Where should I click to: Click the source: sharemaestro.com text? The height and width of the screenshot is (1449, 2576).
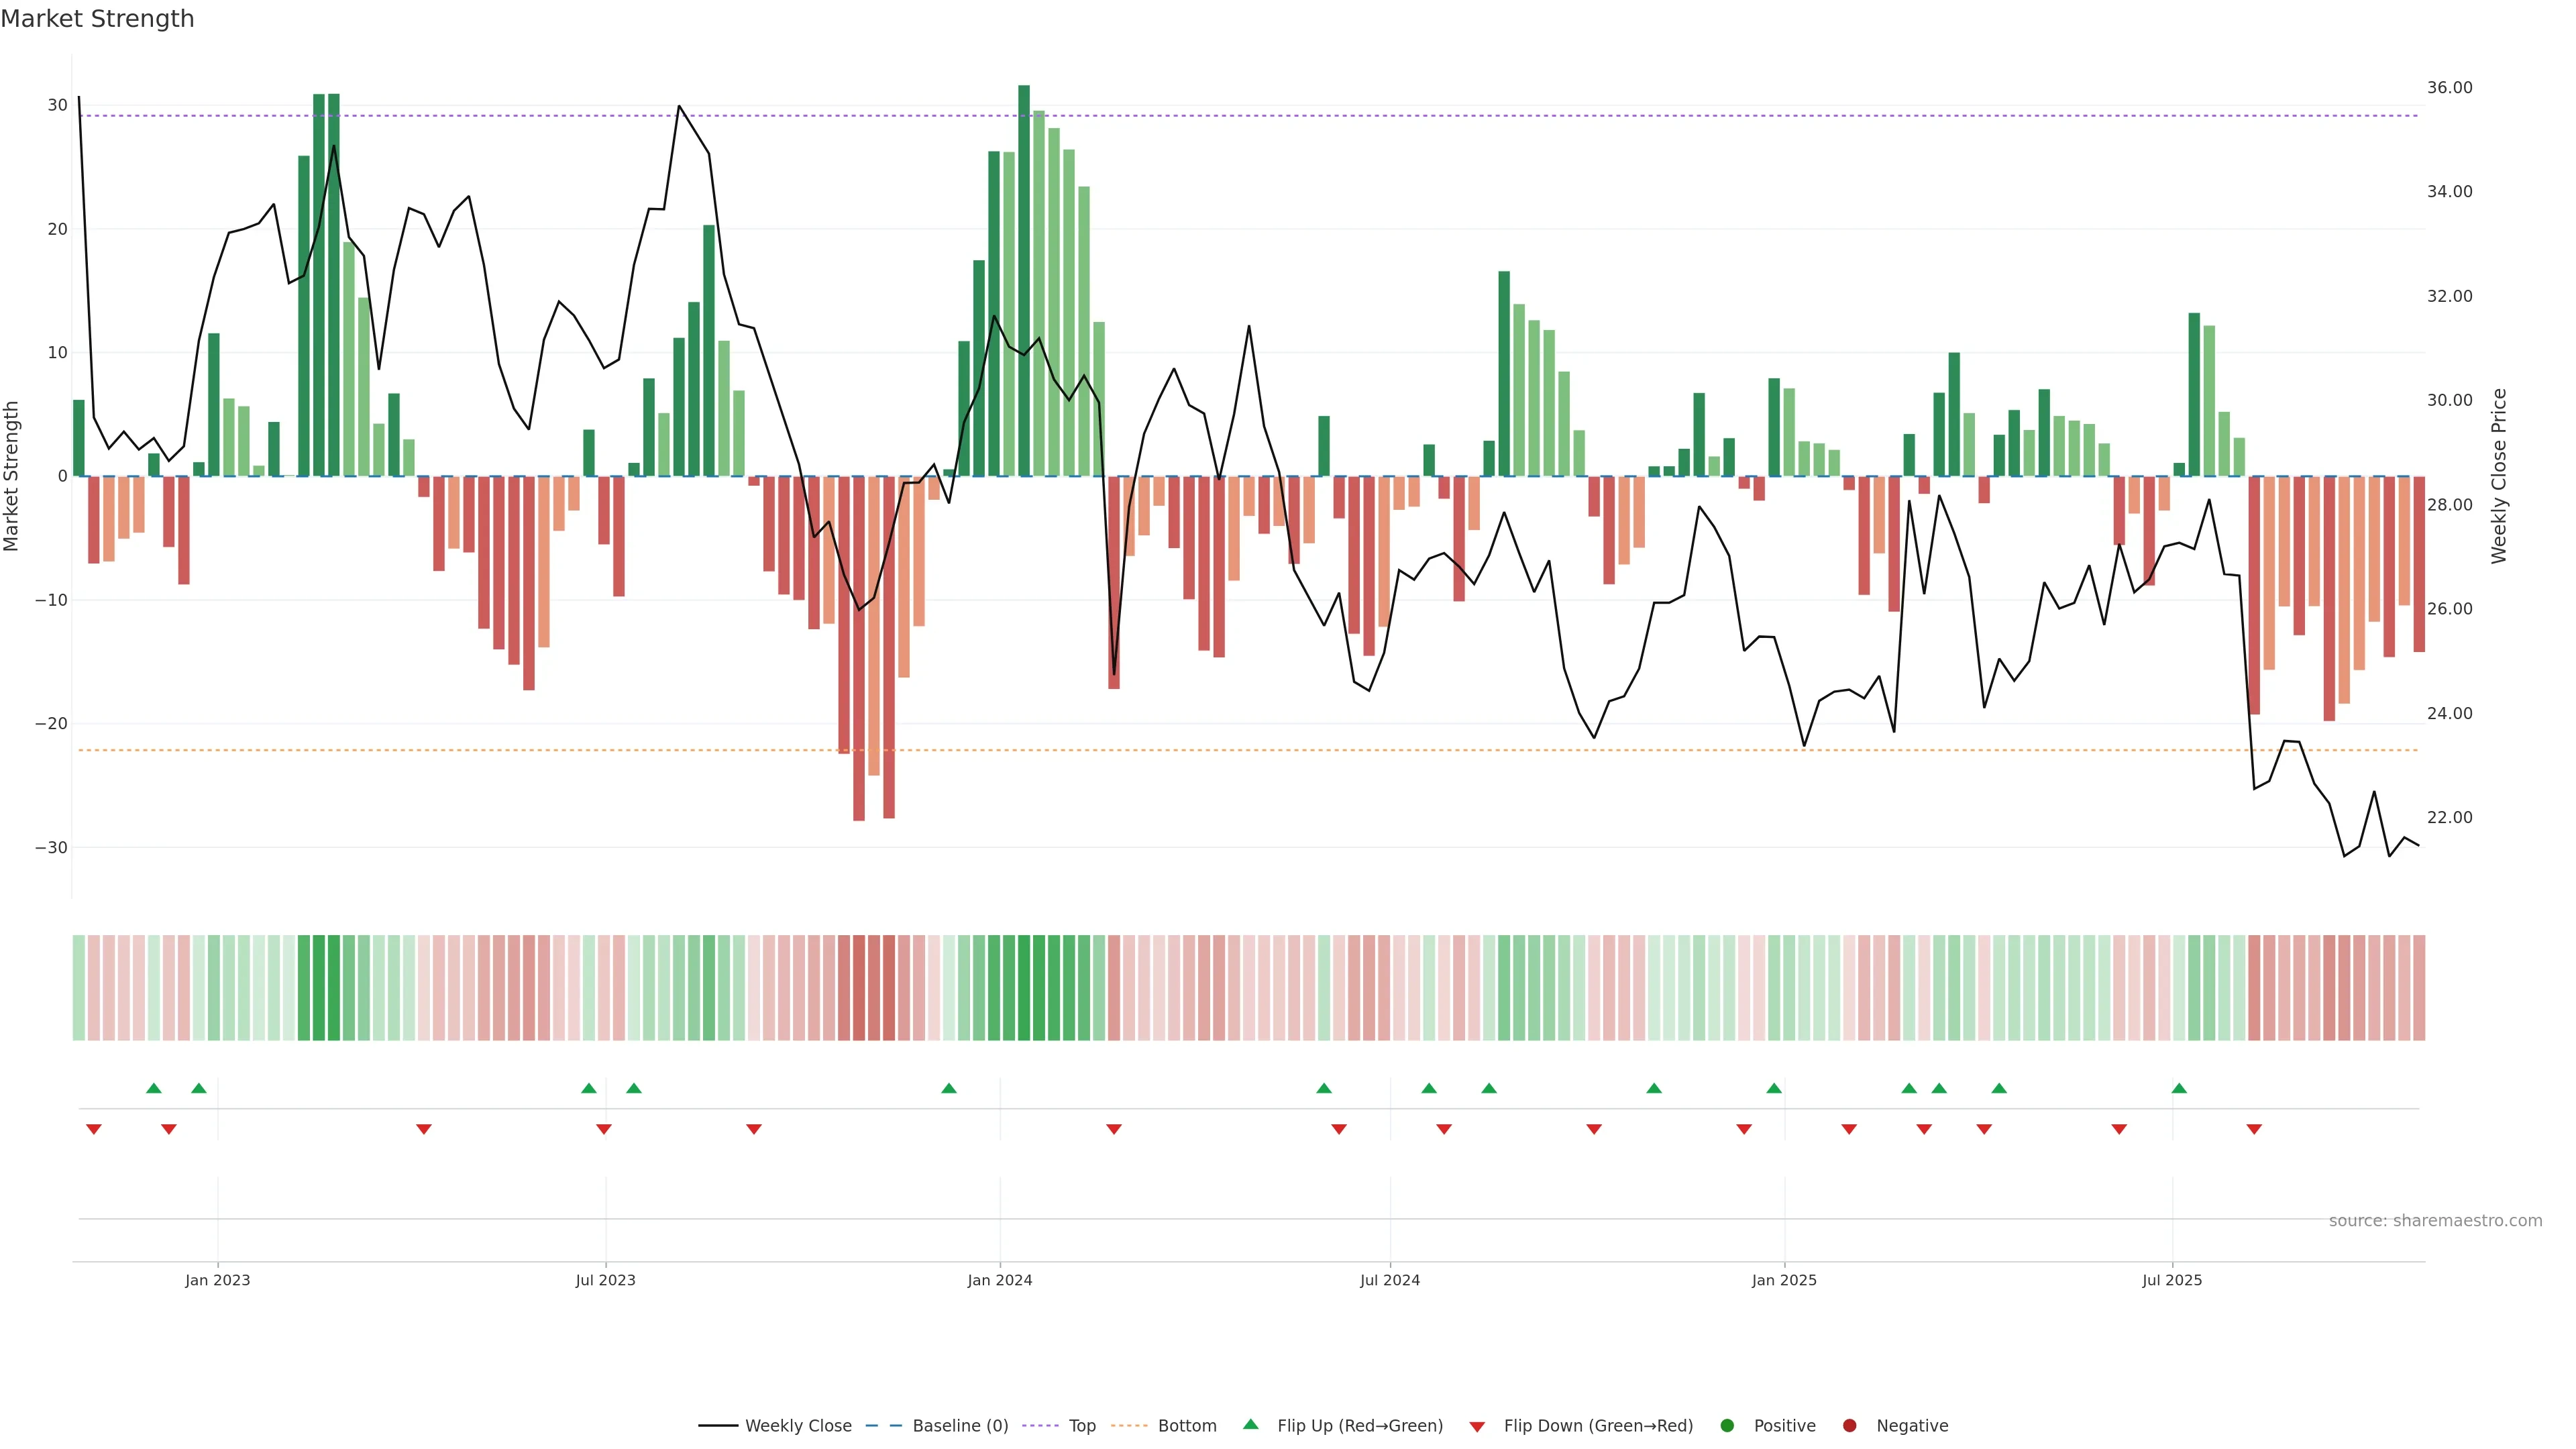[2435, 1221]
